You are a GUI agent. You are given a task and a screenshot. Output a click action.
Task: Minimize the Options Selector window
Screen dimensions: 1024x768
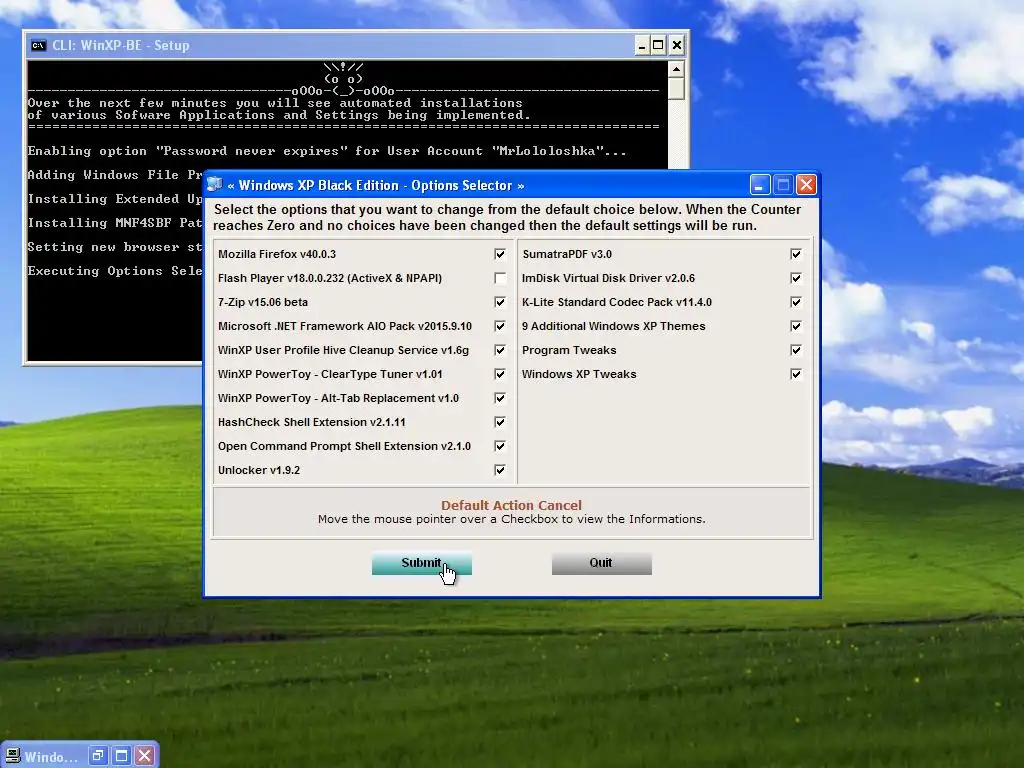pyautogui.click(x=760, y=185)
